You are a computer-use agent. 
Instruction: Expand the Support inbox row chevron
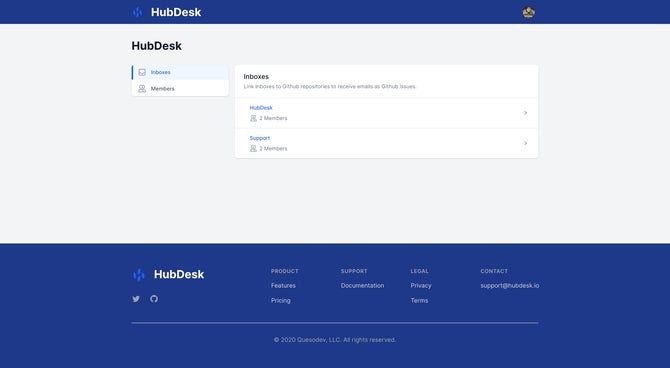point(525,143)
